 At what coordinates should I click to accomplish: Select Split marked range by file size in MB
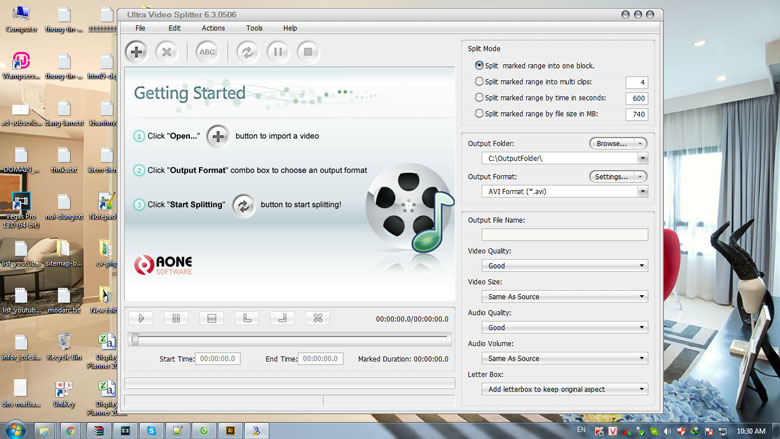[479, 113]
